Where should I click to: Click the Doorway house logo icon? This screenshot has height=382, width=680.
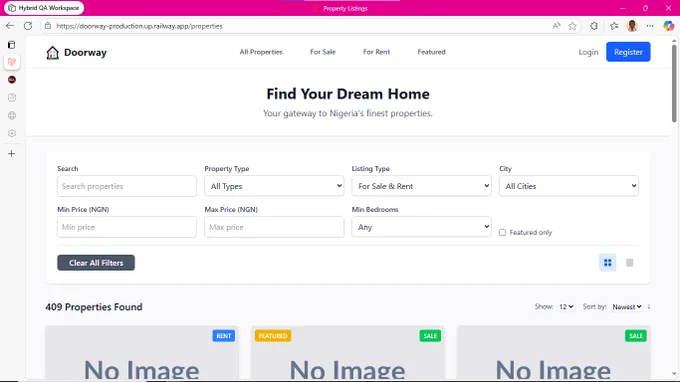(x=52, y=52)
